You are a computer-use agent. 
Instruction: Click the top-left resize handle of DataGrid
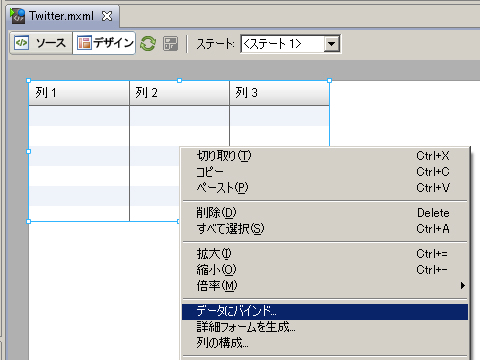[x=28, y=80]
